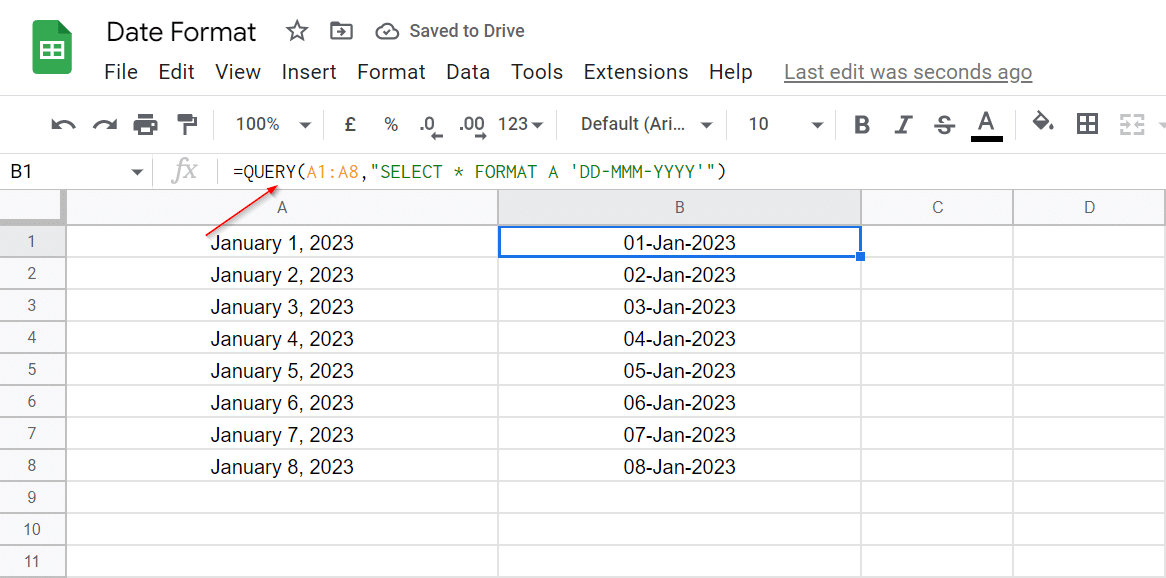Click the undo arrow icon
The height and width of the screenshot is (578, 1166).
click(x=63, y=125)
